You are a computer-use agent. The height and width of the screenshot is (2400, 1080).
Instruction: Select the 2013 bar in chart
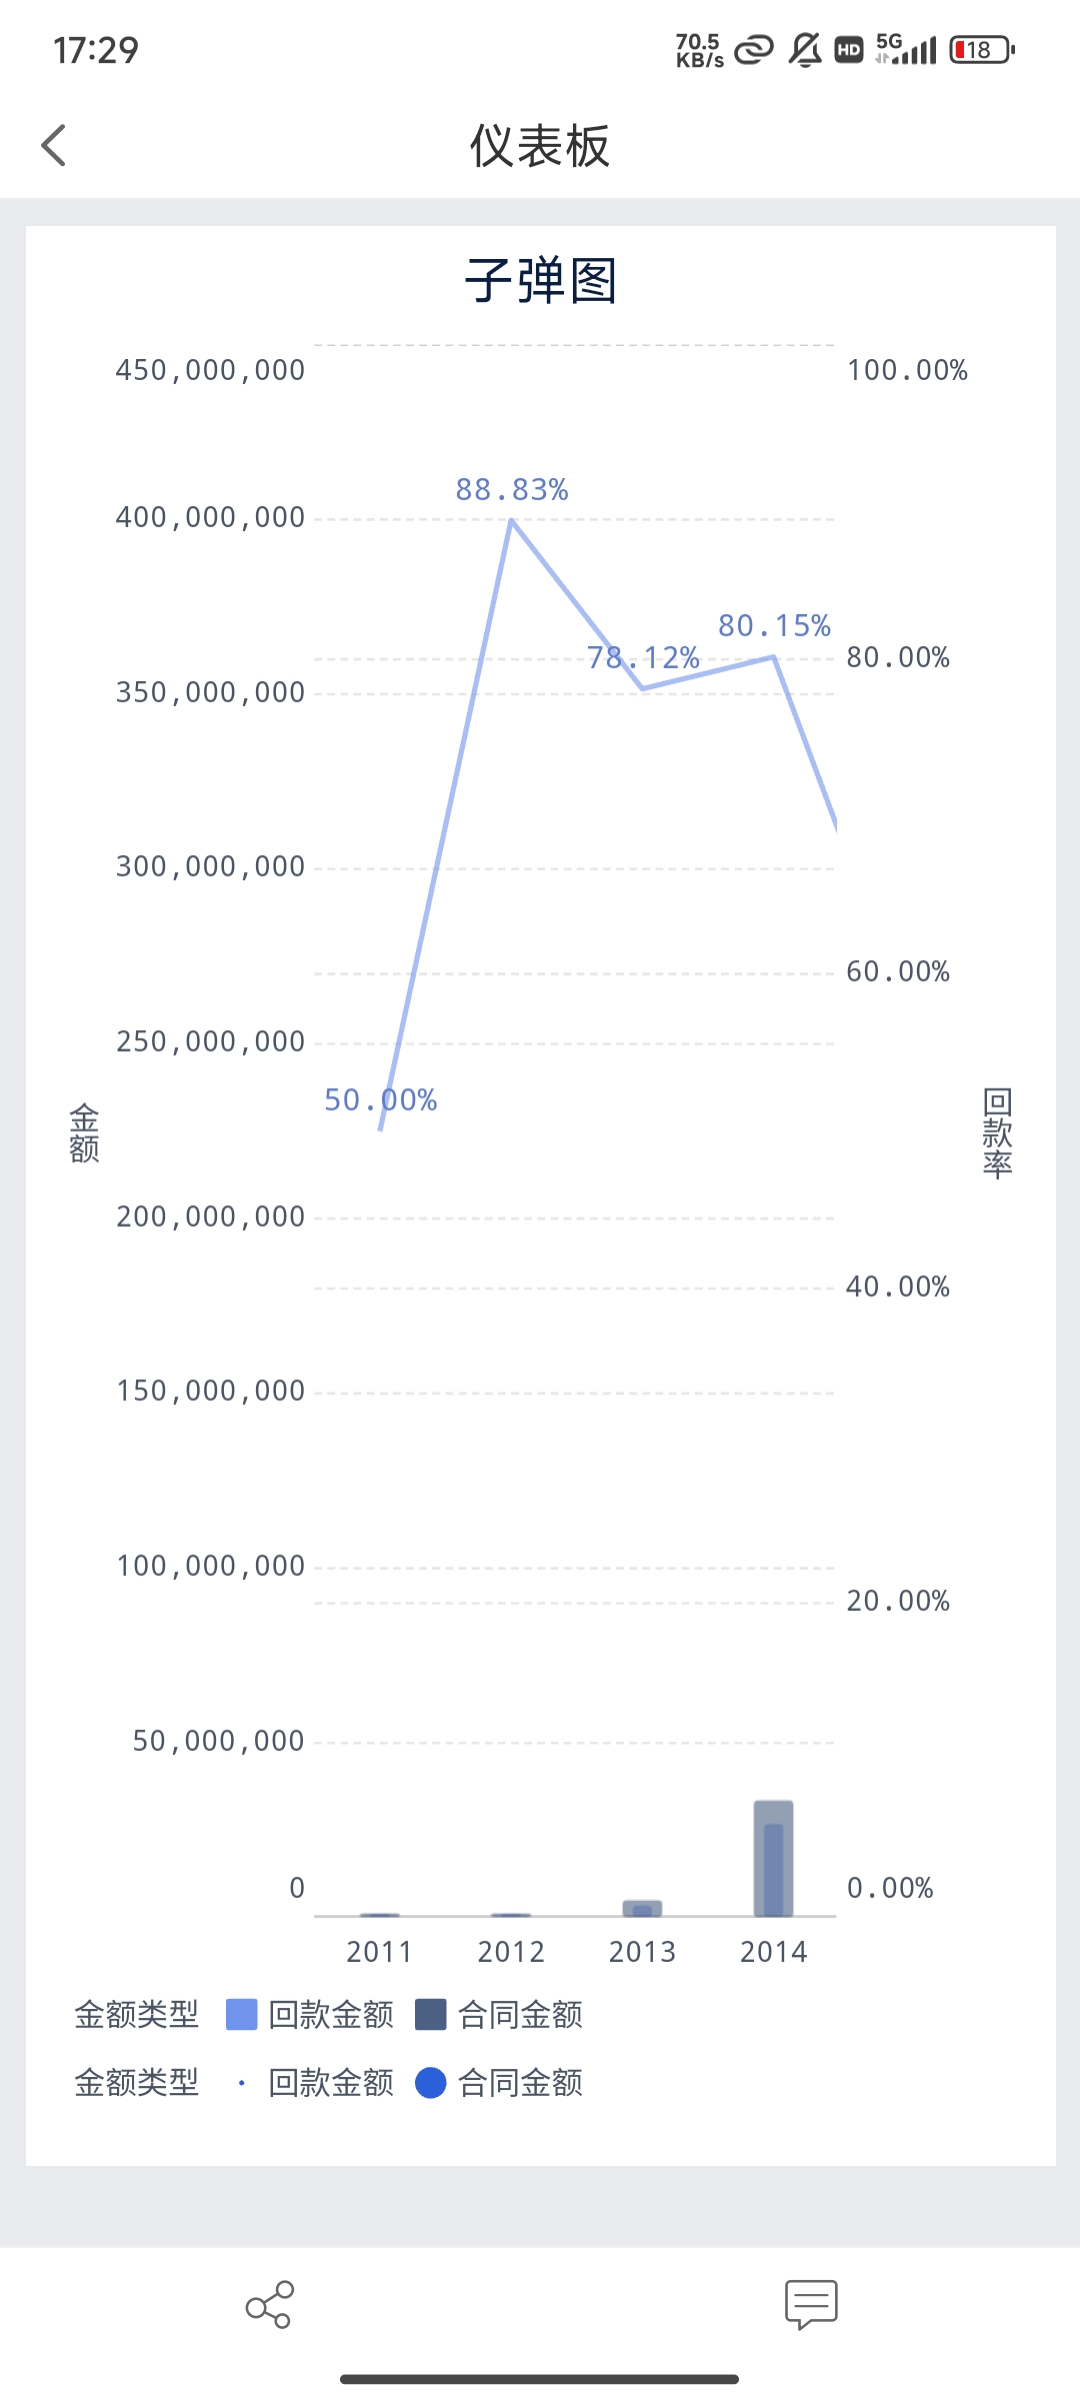click(642, 1908)
